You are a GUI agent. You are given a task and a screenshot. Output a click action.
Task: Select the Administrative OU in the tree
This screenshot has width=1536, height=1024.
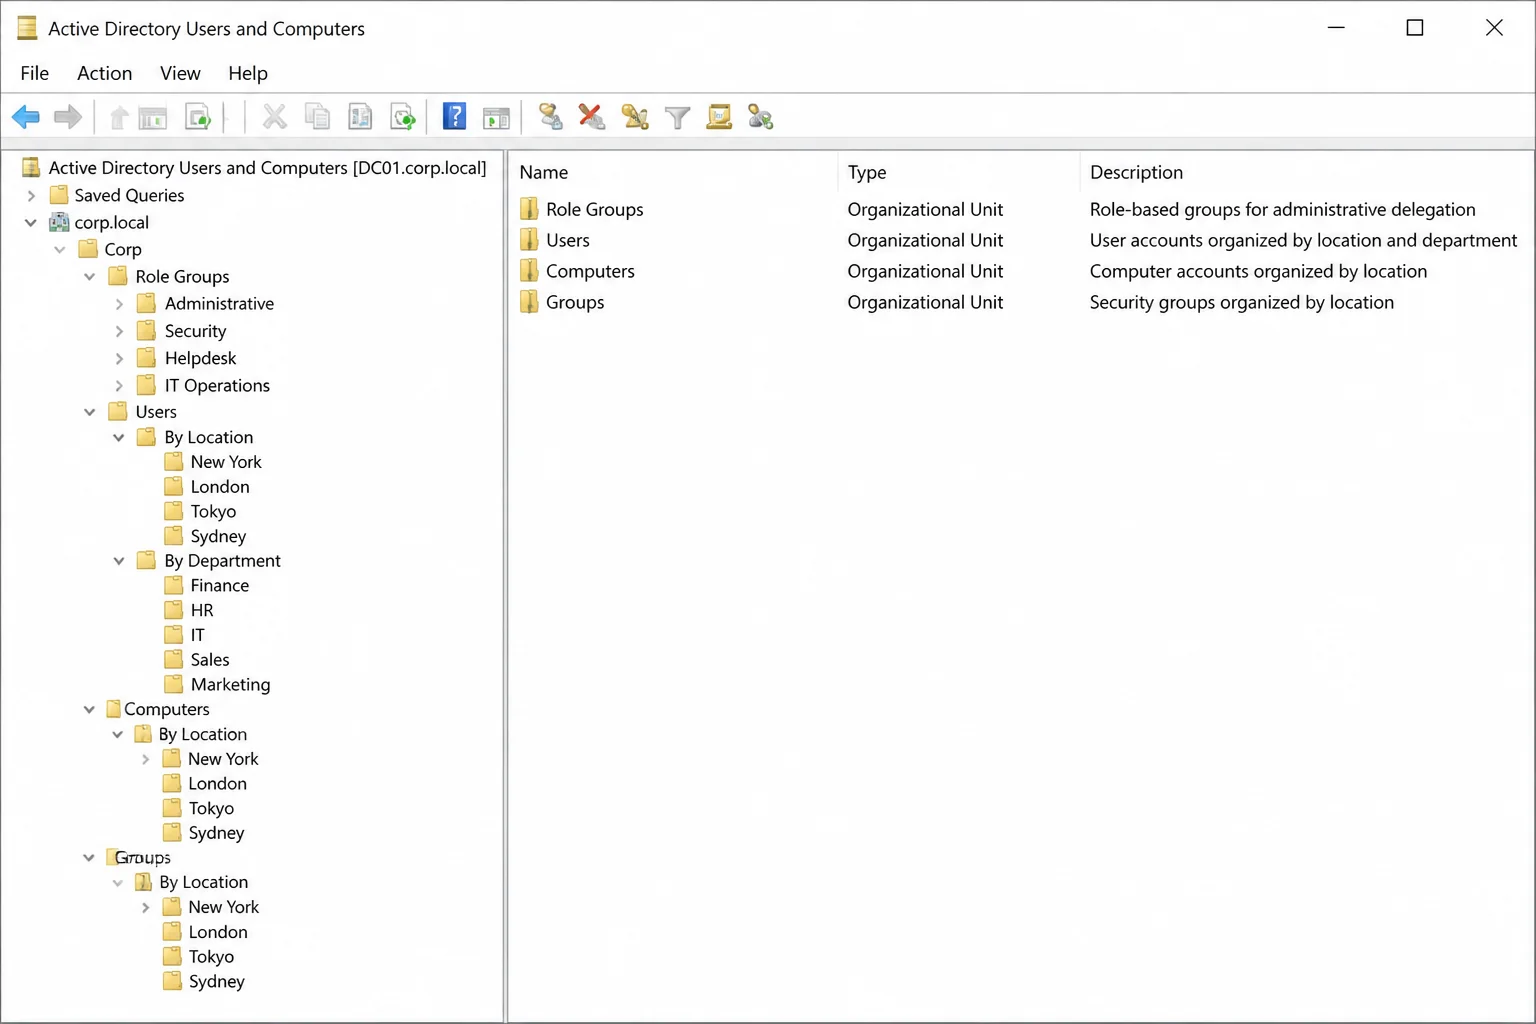pos(219,303)
